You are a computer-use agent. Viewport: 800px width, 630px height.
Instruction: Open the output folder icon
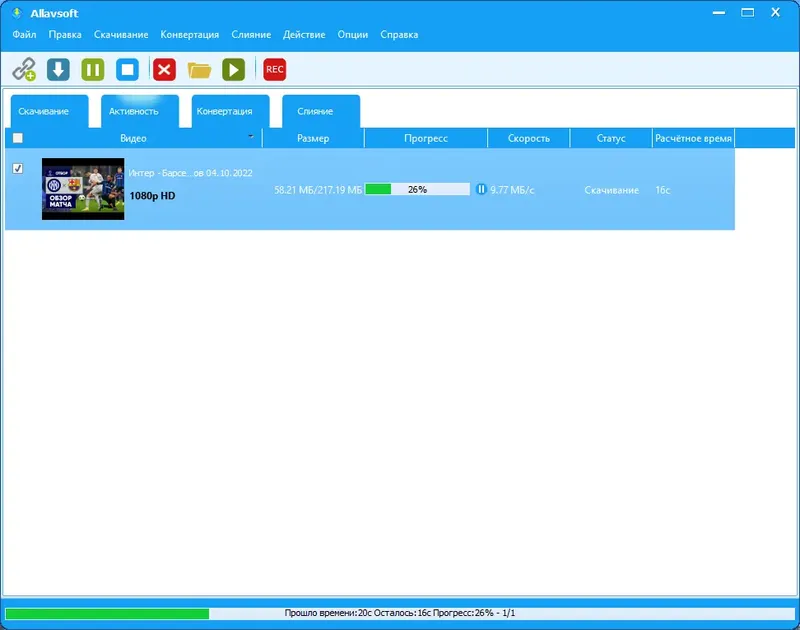[x=199, y=70]
